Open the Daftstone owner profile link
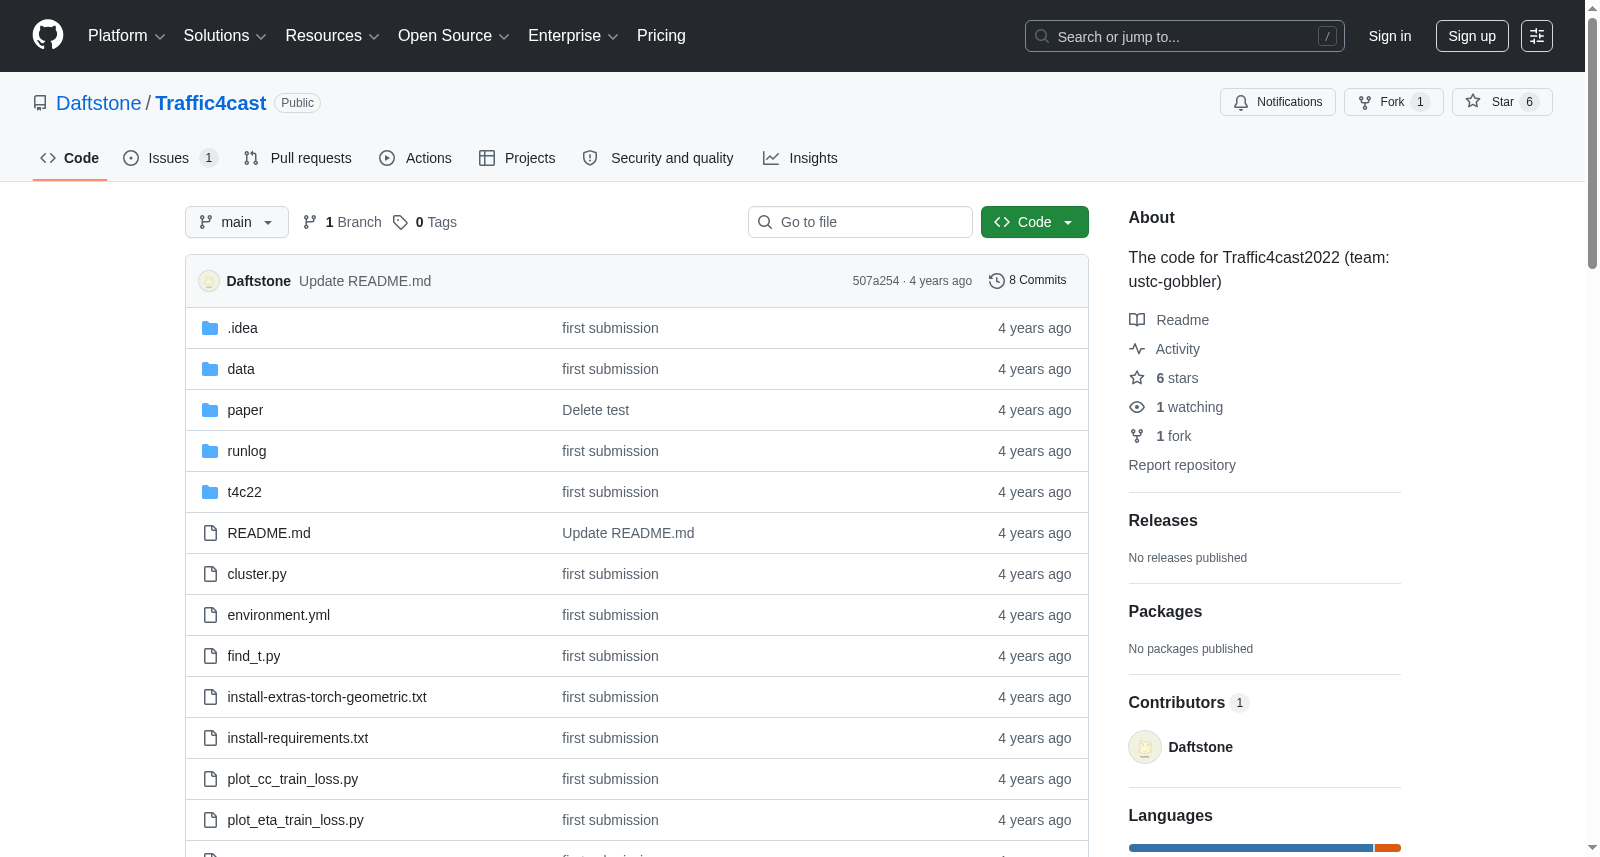 tap(99, 103)
